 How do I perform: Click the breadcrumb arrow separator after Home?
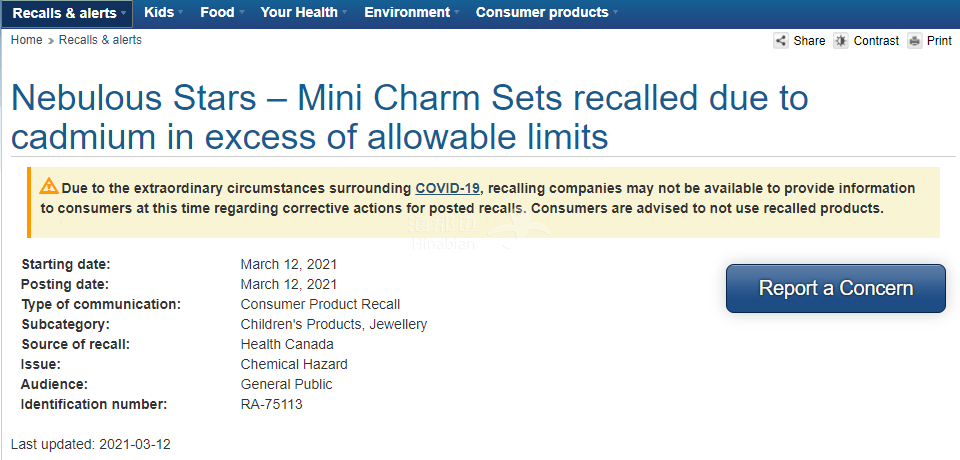point(51,41)
